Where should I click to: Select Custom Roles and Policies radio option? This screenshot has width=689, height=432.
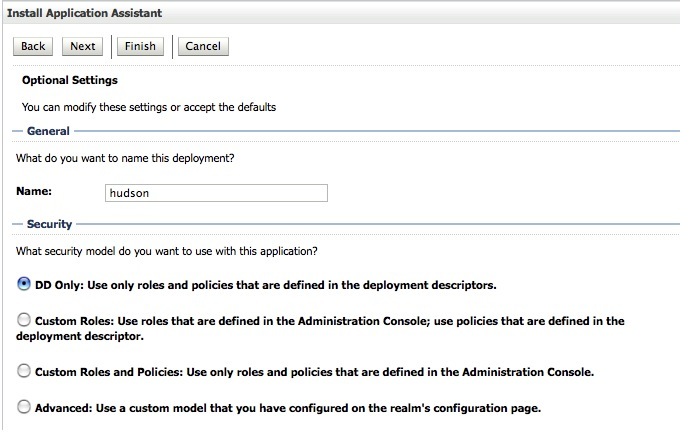point(24,371)
